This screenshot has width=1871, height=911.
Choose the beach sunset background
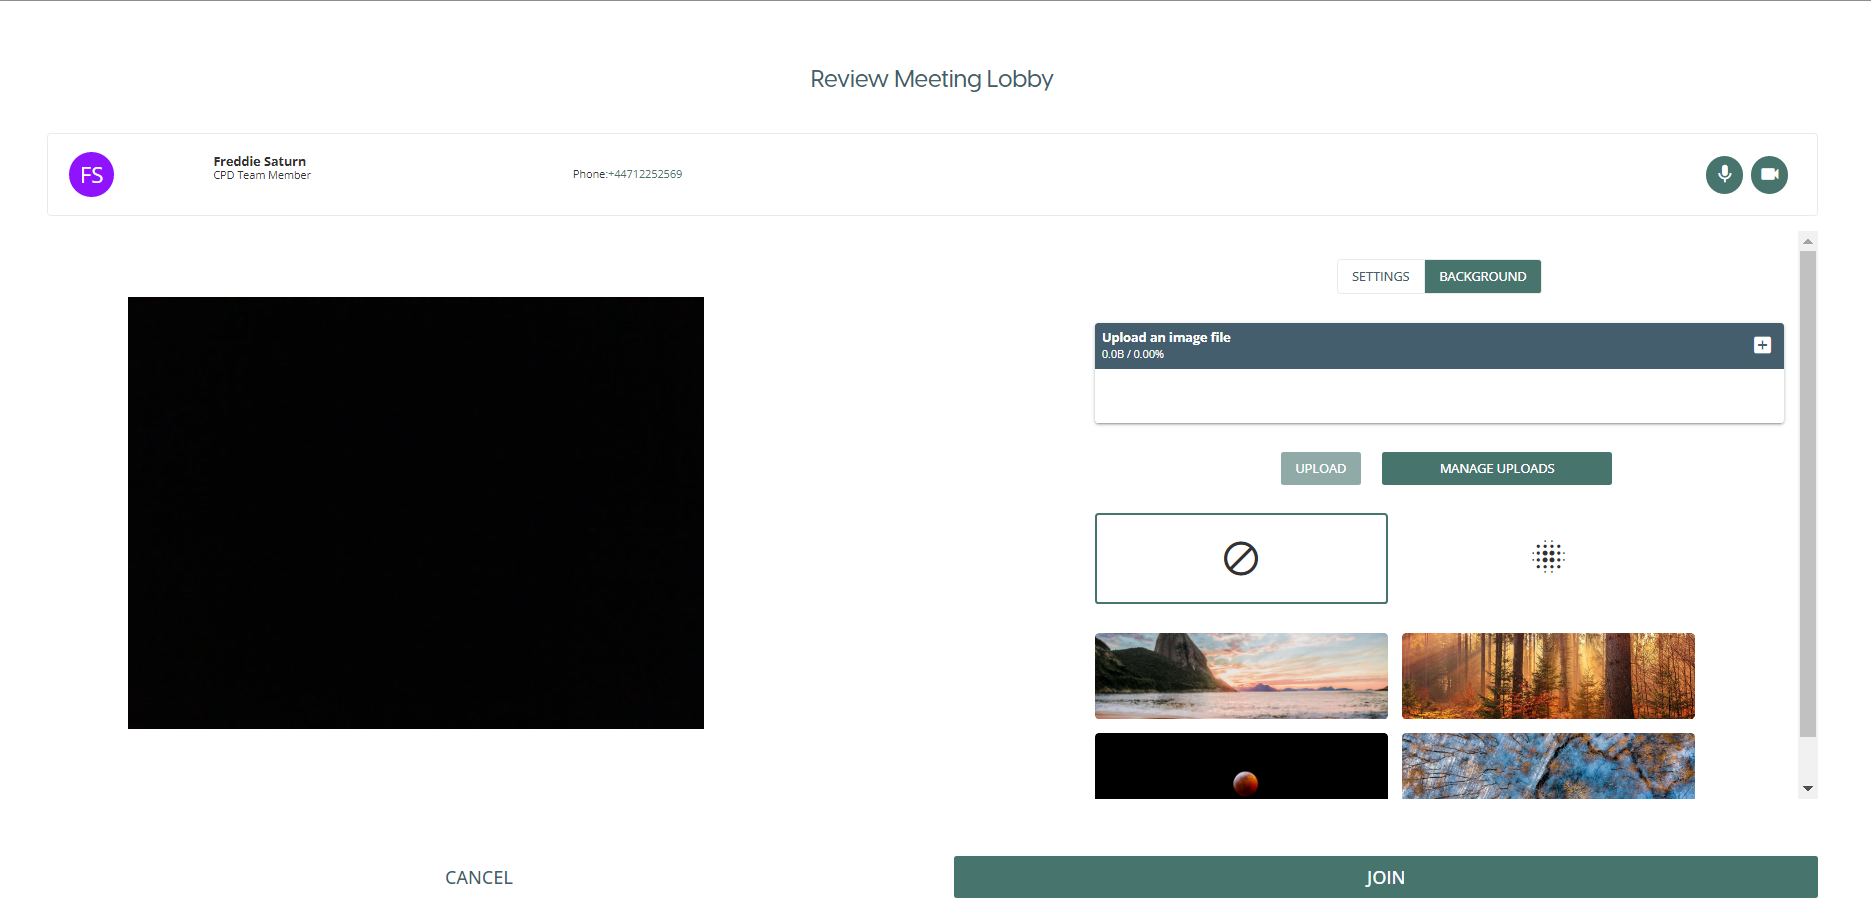pos(1241,676)
